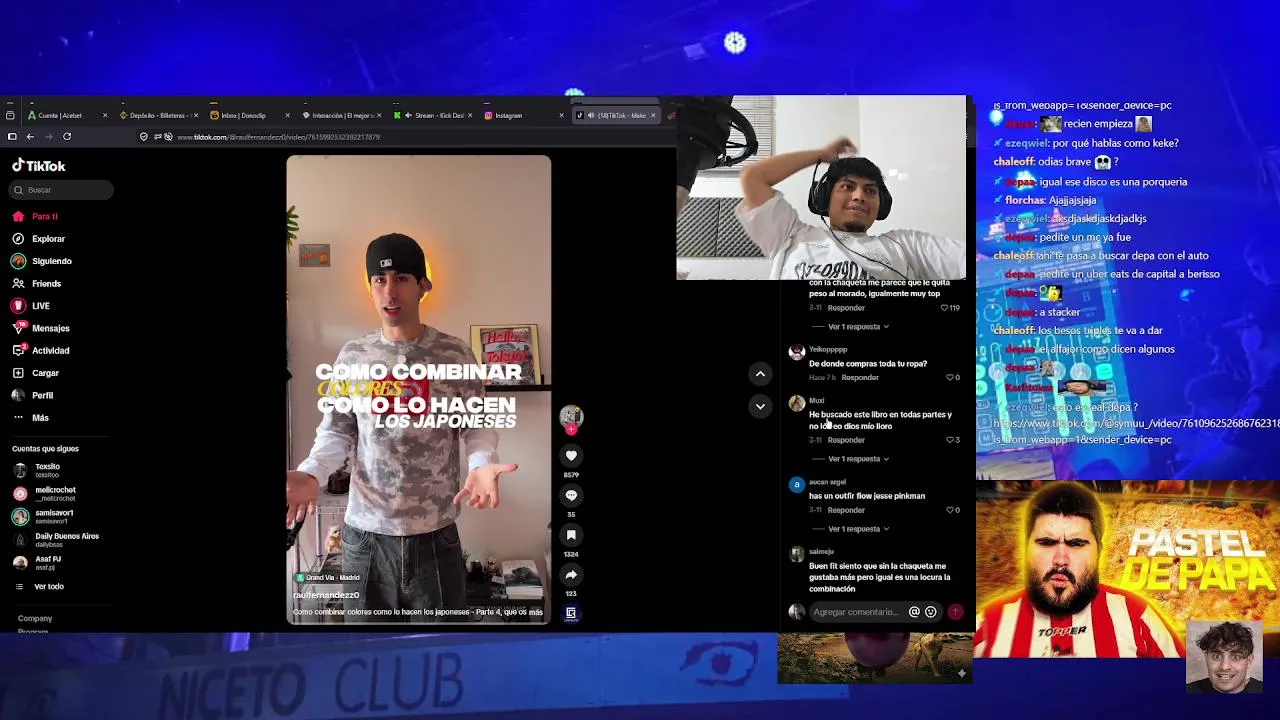The width and height of the screenshot is (1280, 720).
Task: Open raulfernandezz0 profile link on video
Action: coord(326,595)
